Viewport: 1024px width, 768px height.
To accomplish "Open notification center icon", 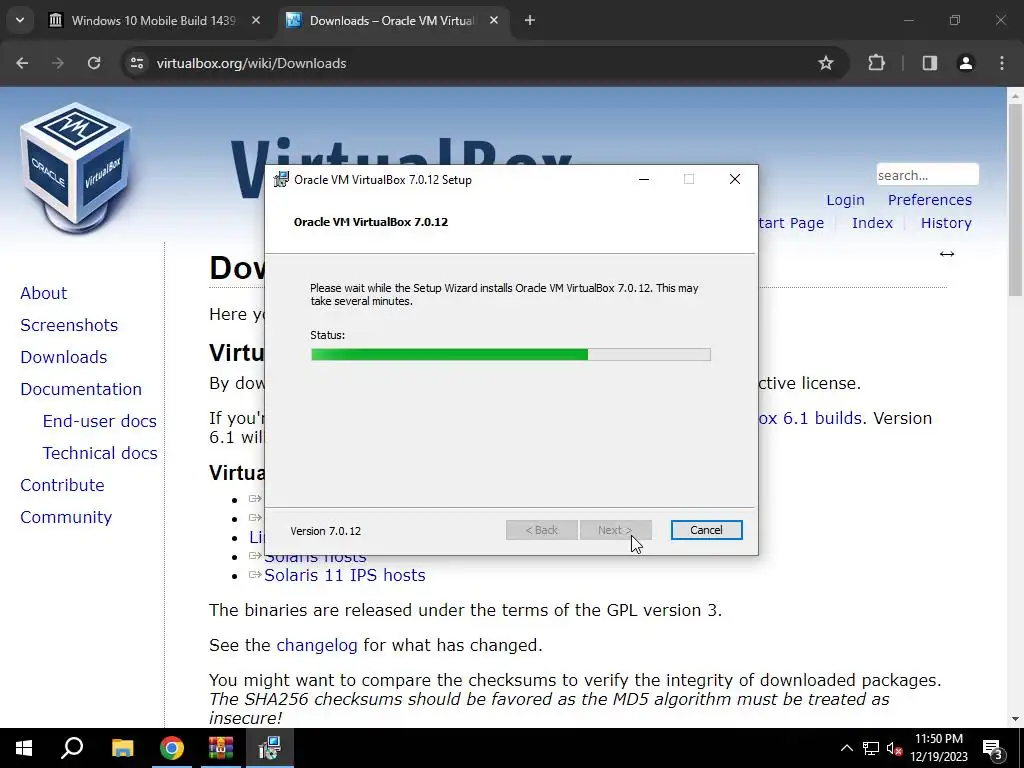I will [993, 748].
